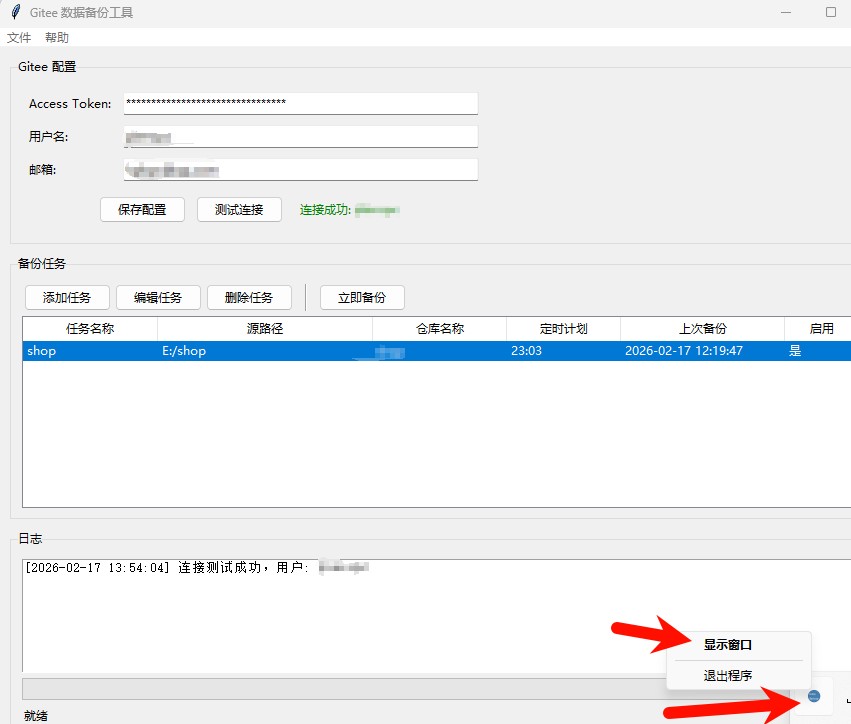Screen dimensions: 851x724
Task: Click the blue tray icon near the popup menu
Action: [x=814, y=696]
